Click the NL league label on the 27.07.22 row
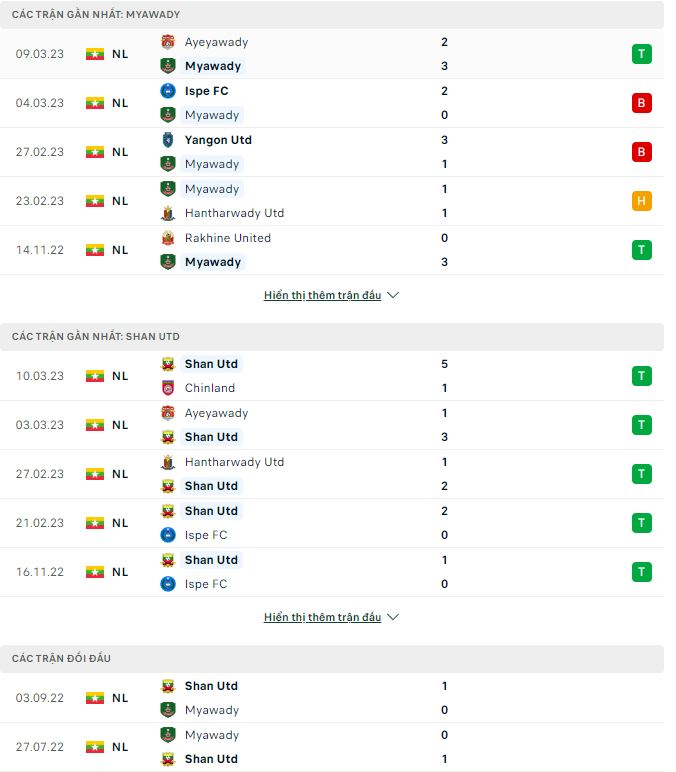This screenshot has height=772, width=676. (120, 747)
